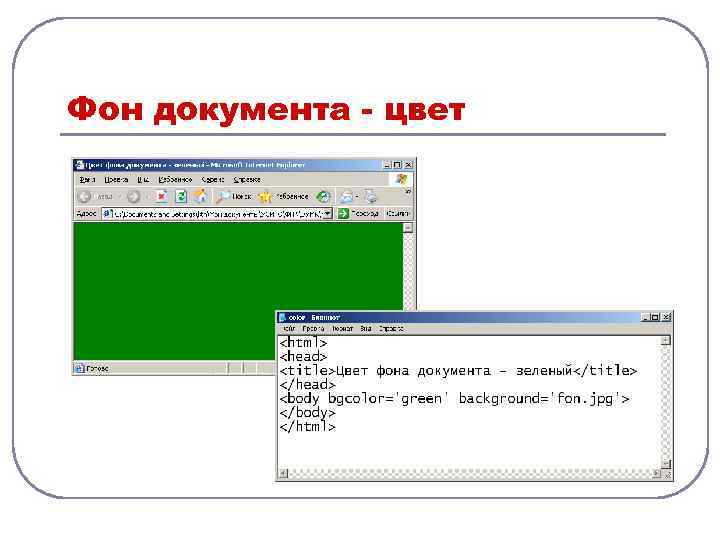Open the Tools (Сервис) menu in IE
This screenshot has height=540, width=720.
tap(213, 180)
